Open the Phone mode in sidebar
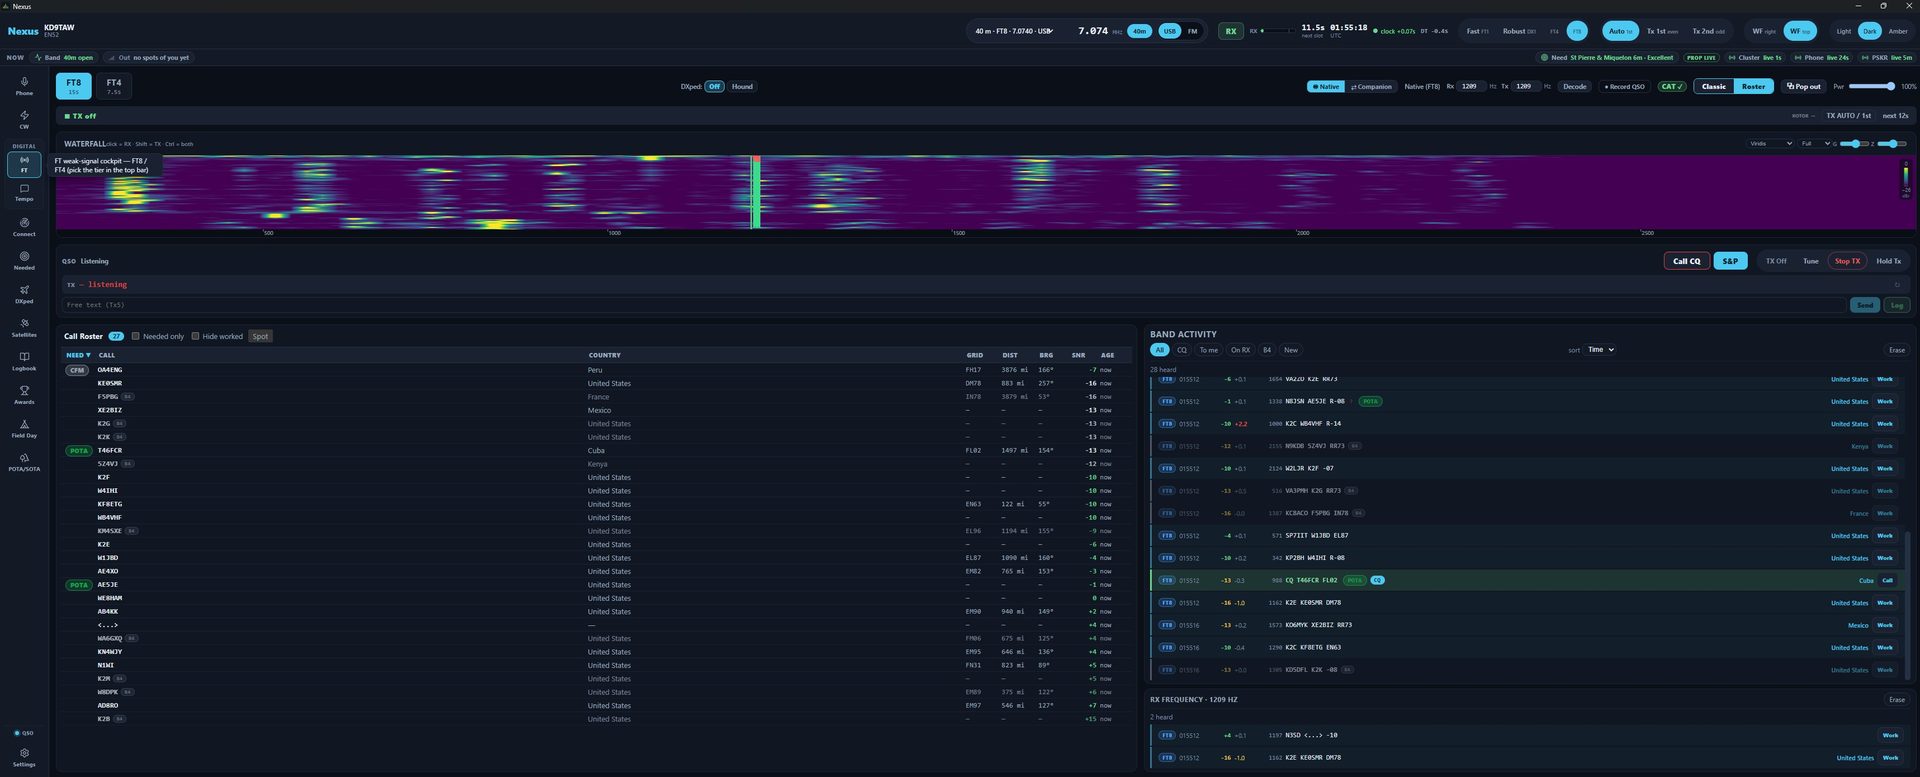The image size is (1920, 777). pyautogui.click(x=24, y=86)
